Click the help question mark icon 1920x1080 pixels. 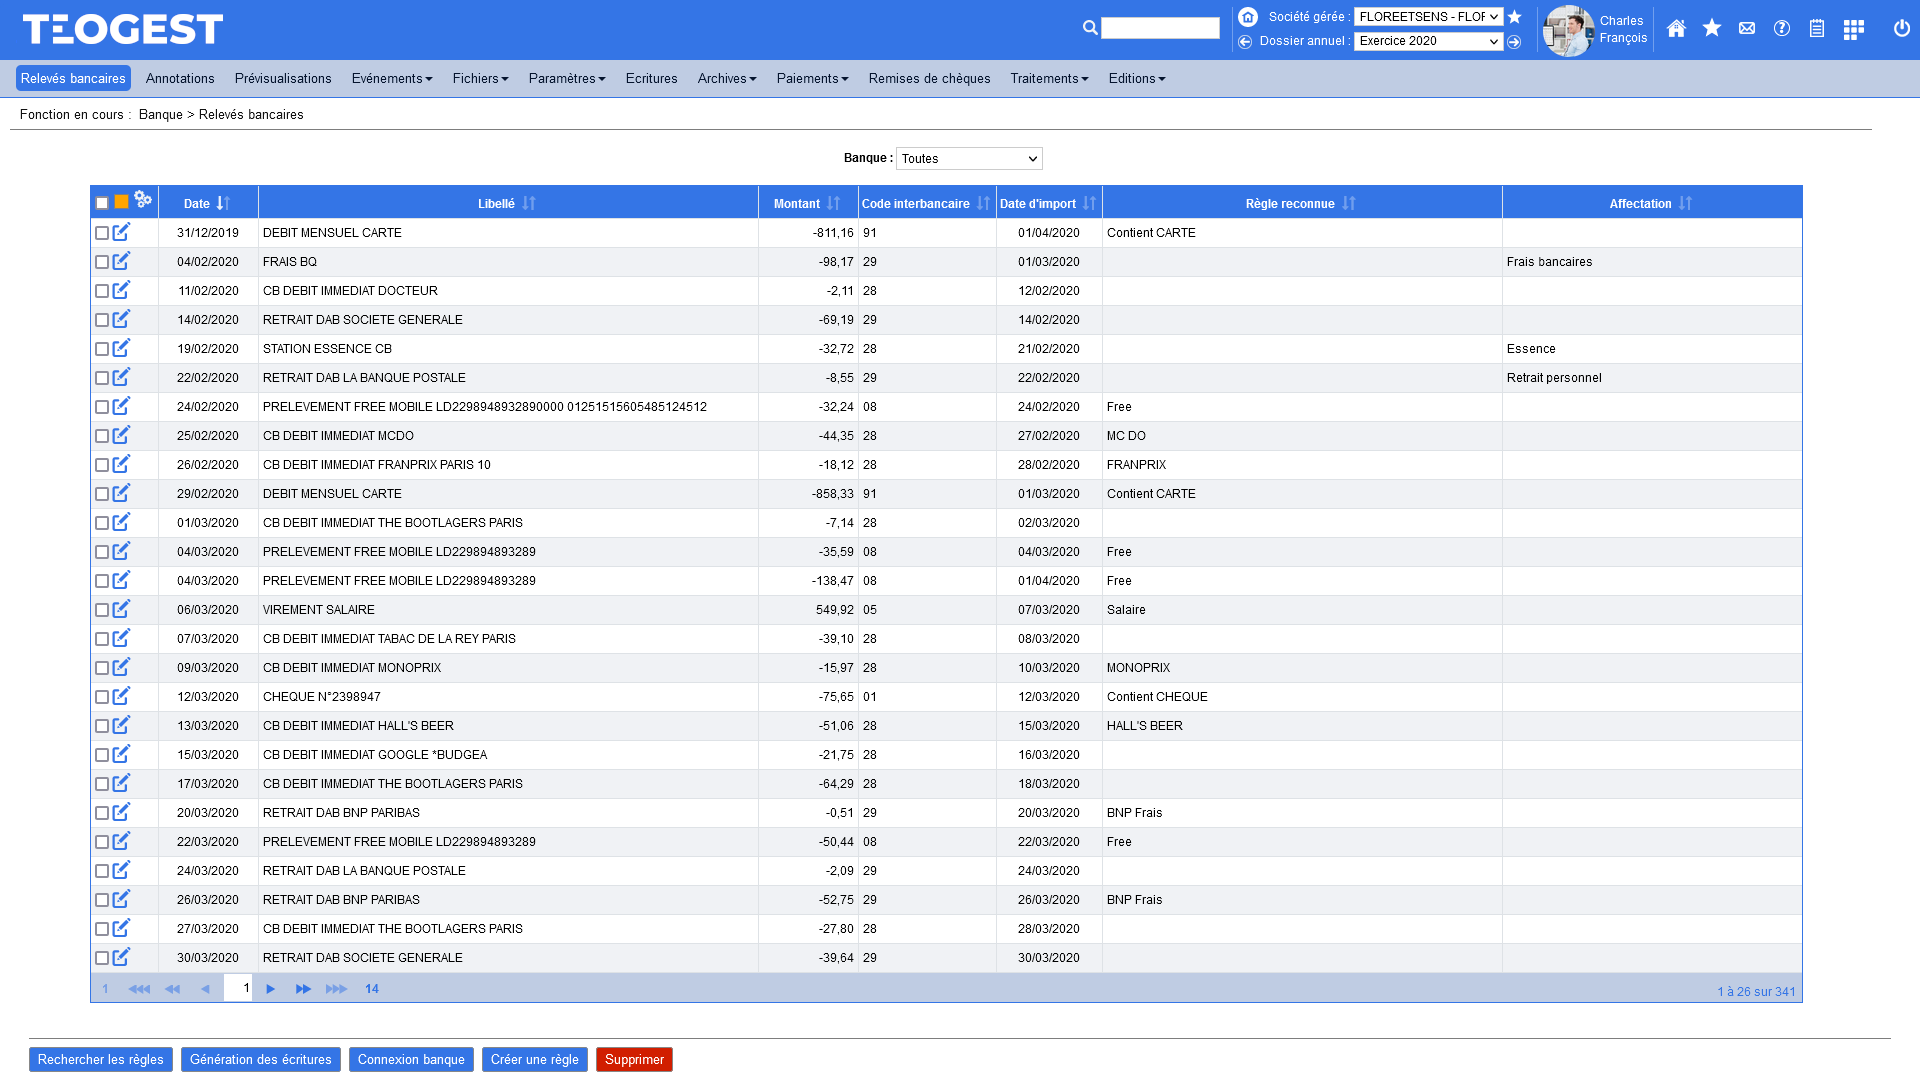pyautogui.click(x=1782, y=29)
